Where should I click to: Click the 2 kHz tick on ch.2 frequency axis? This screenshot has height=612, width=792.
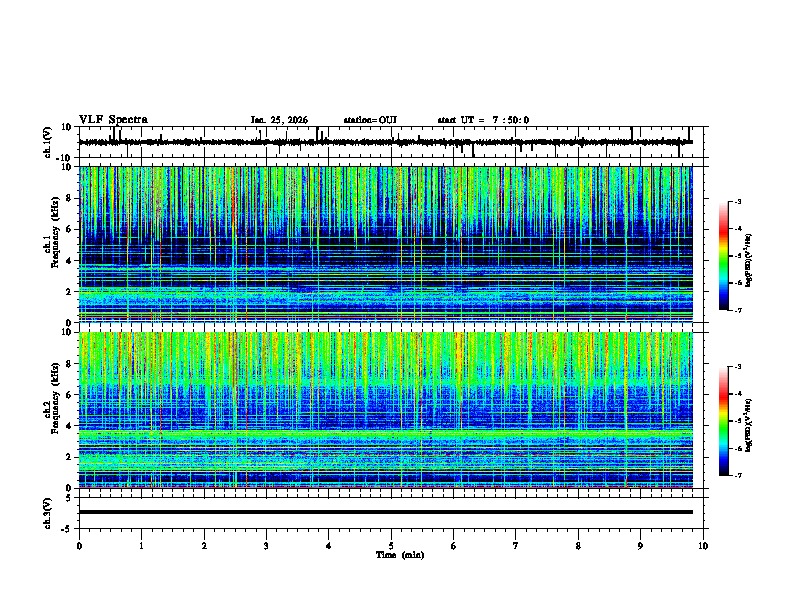[x=70, y=457]
